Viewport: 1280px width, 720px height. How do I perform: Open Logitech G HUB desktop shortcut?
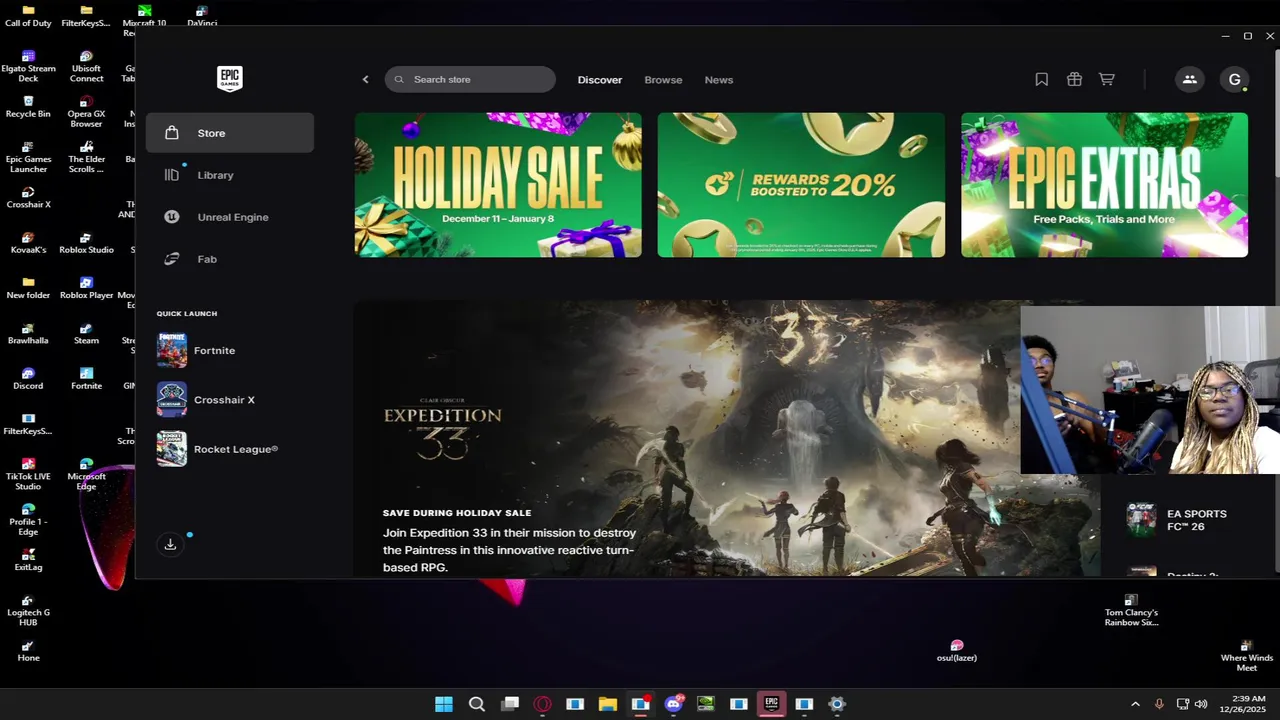pos(28,610)
